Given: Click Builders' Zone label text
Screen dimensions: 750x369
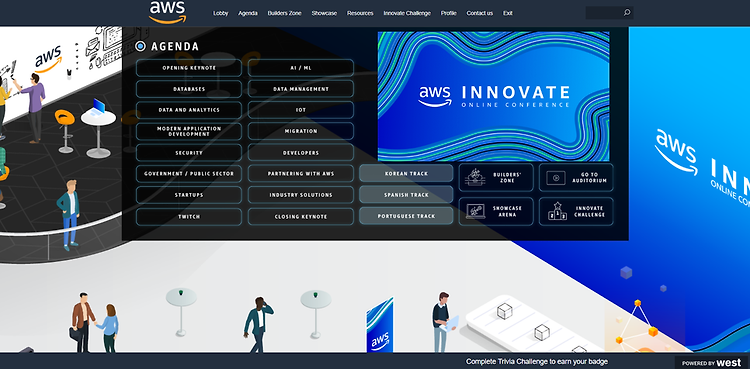Looking at the screenshot, I should point(507,178).
